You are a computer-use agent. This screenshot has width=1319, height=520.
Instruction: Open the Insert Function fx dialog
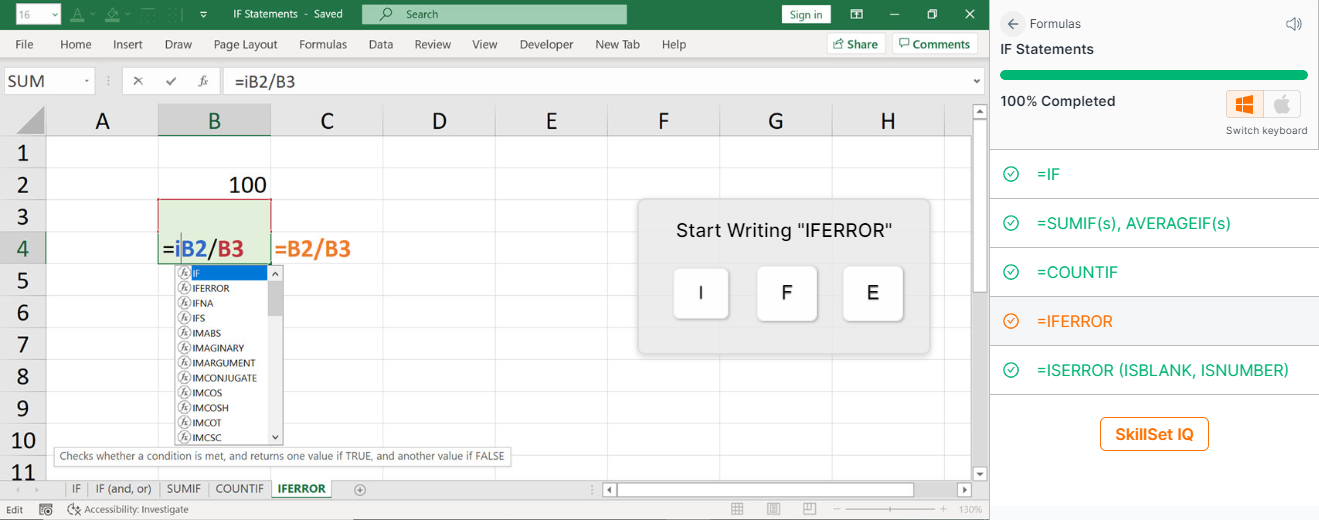(x=203, y=82)
